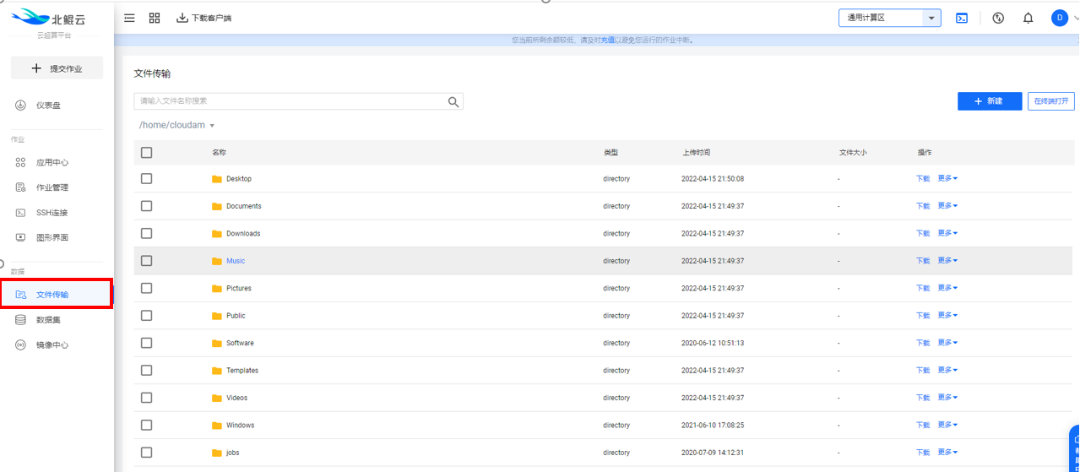Expand 更多 menu for Music row
Viewport: 1080px width, 472px height.
pos(948,260)
